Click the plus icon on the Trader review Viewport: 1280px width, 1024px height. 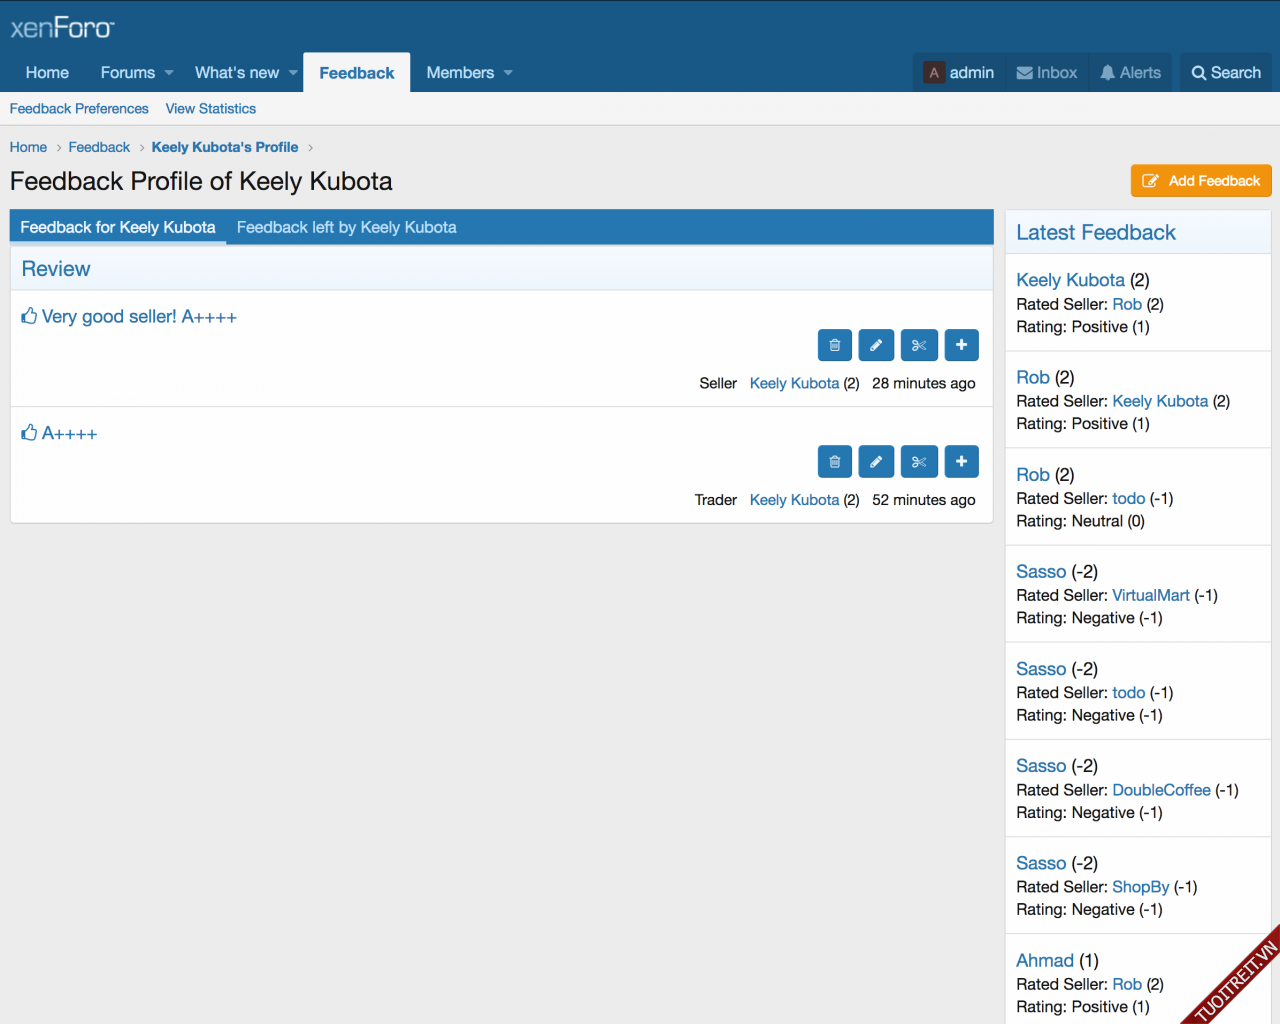click(x=961, y=462)
